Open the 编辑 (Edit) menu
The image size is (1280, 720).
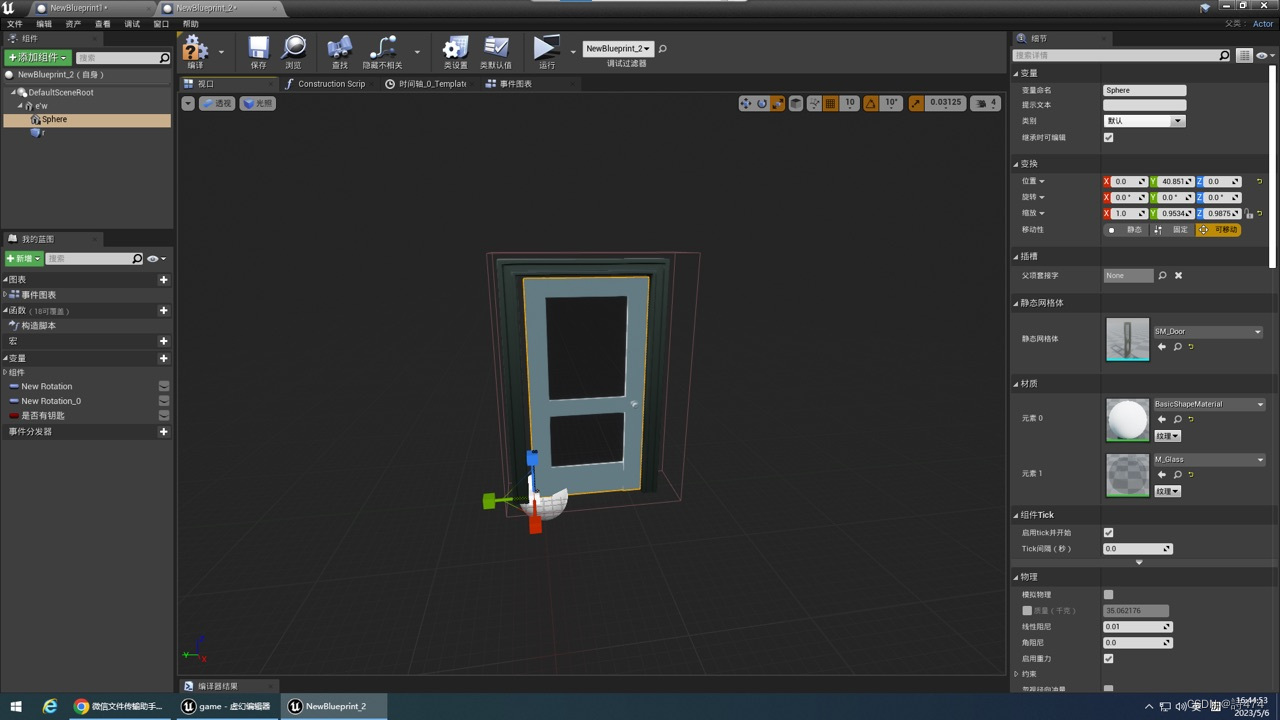click(x=44, y=24)
